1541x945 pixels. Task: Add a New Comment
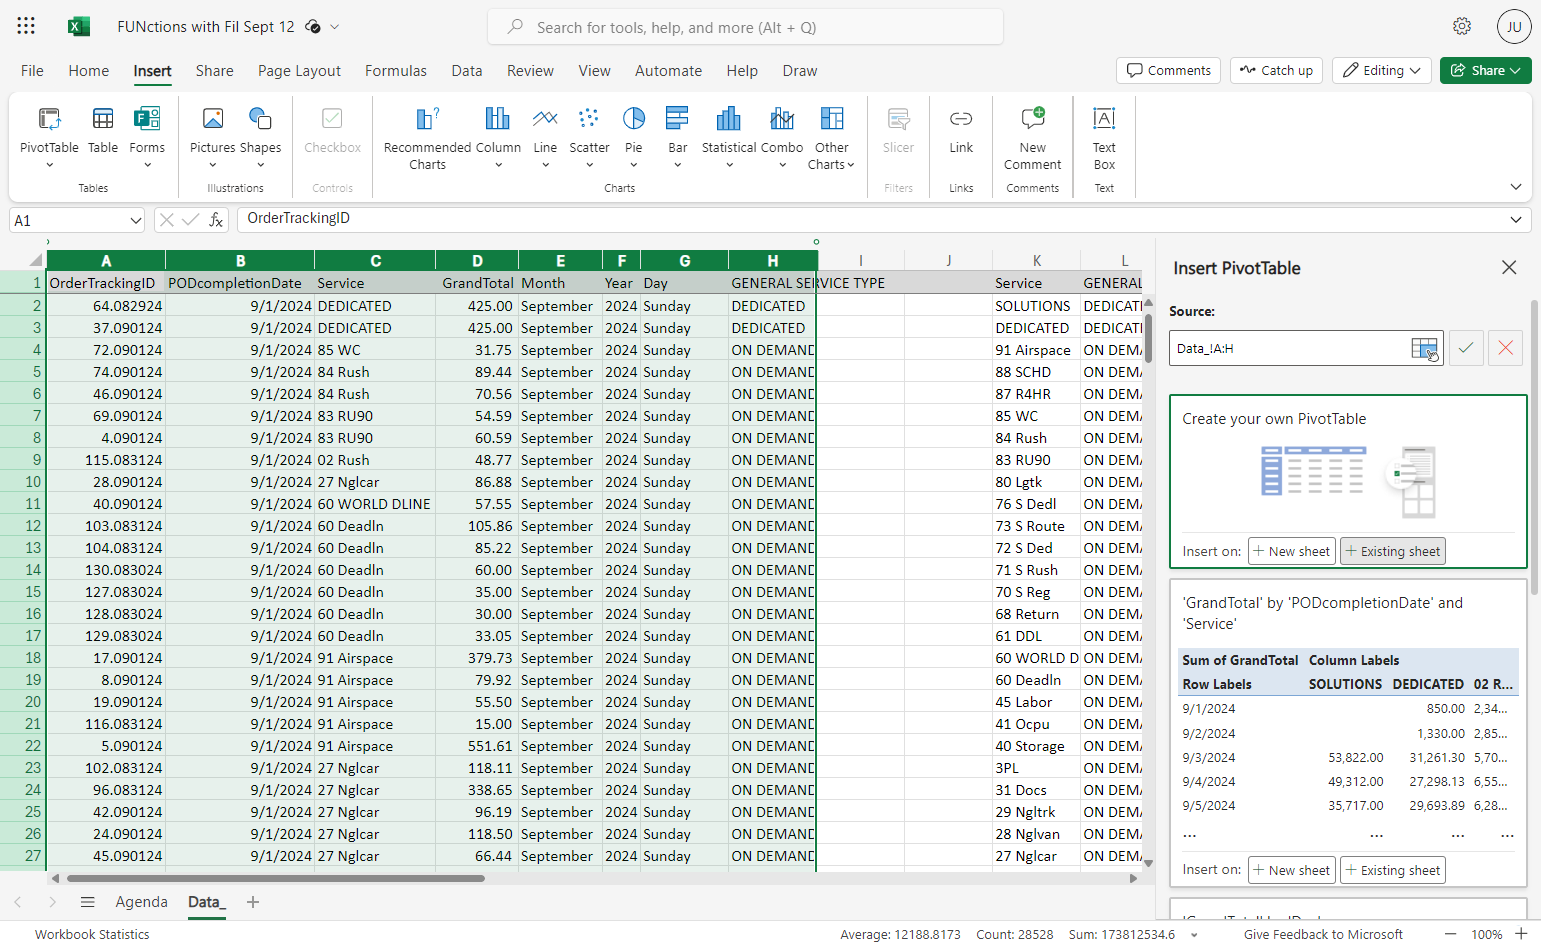click(1033, 139)
